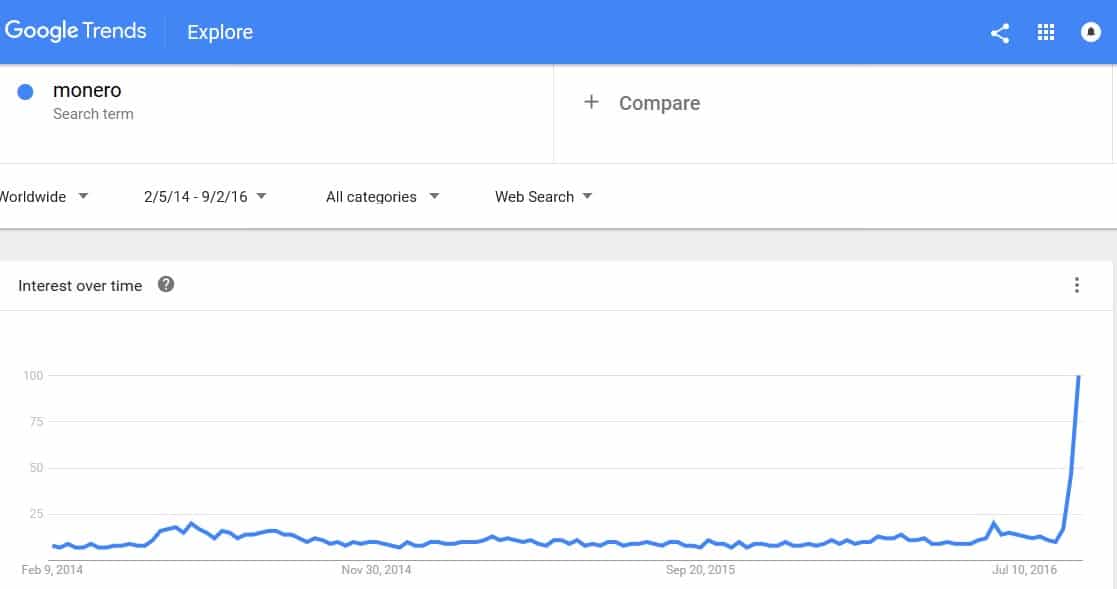Open the chart's three-dot options menu
Image resolution: width=1117 pixels, height=589 pixels.
(1076, 285)
